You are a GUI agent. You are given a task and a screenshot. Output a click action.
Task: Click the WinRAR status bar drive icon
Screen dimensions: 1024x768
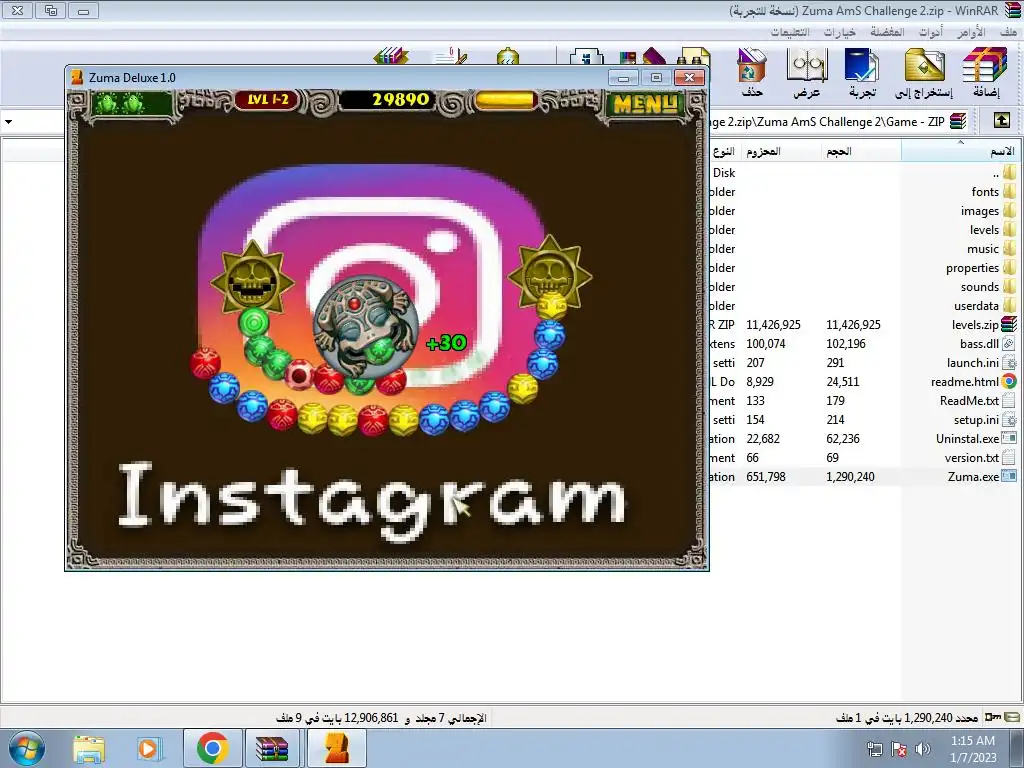point(1013,717)
